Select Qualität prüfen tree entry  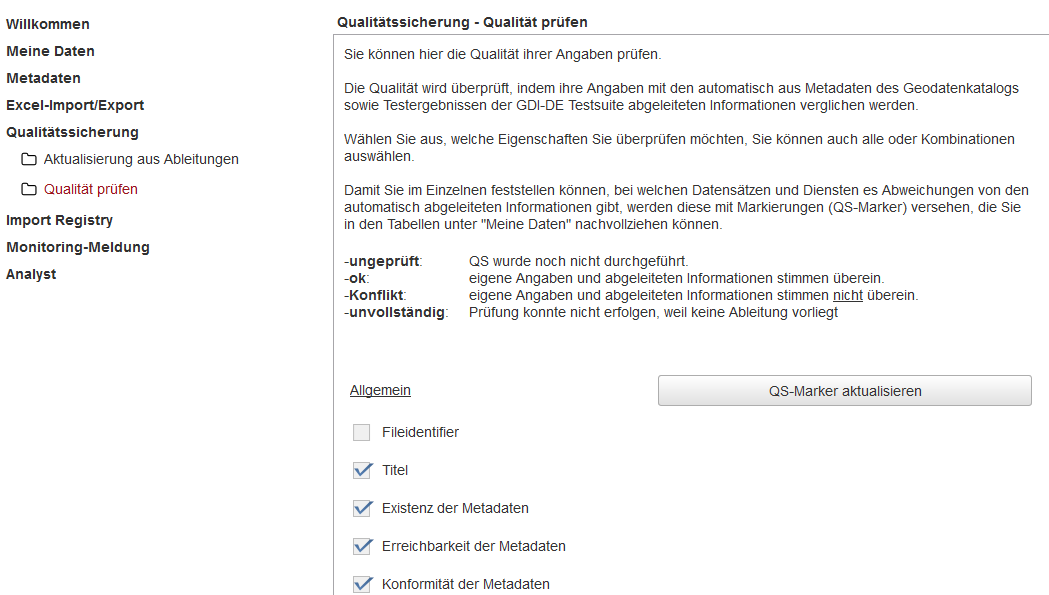[x=91, y=189]
